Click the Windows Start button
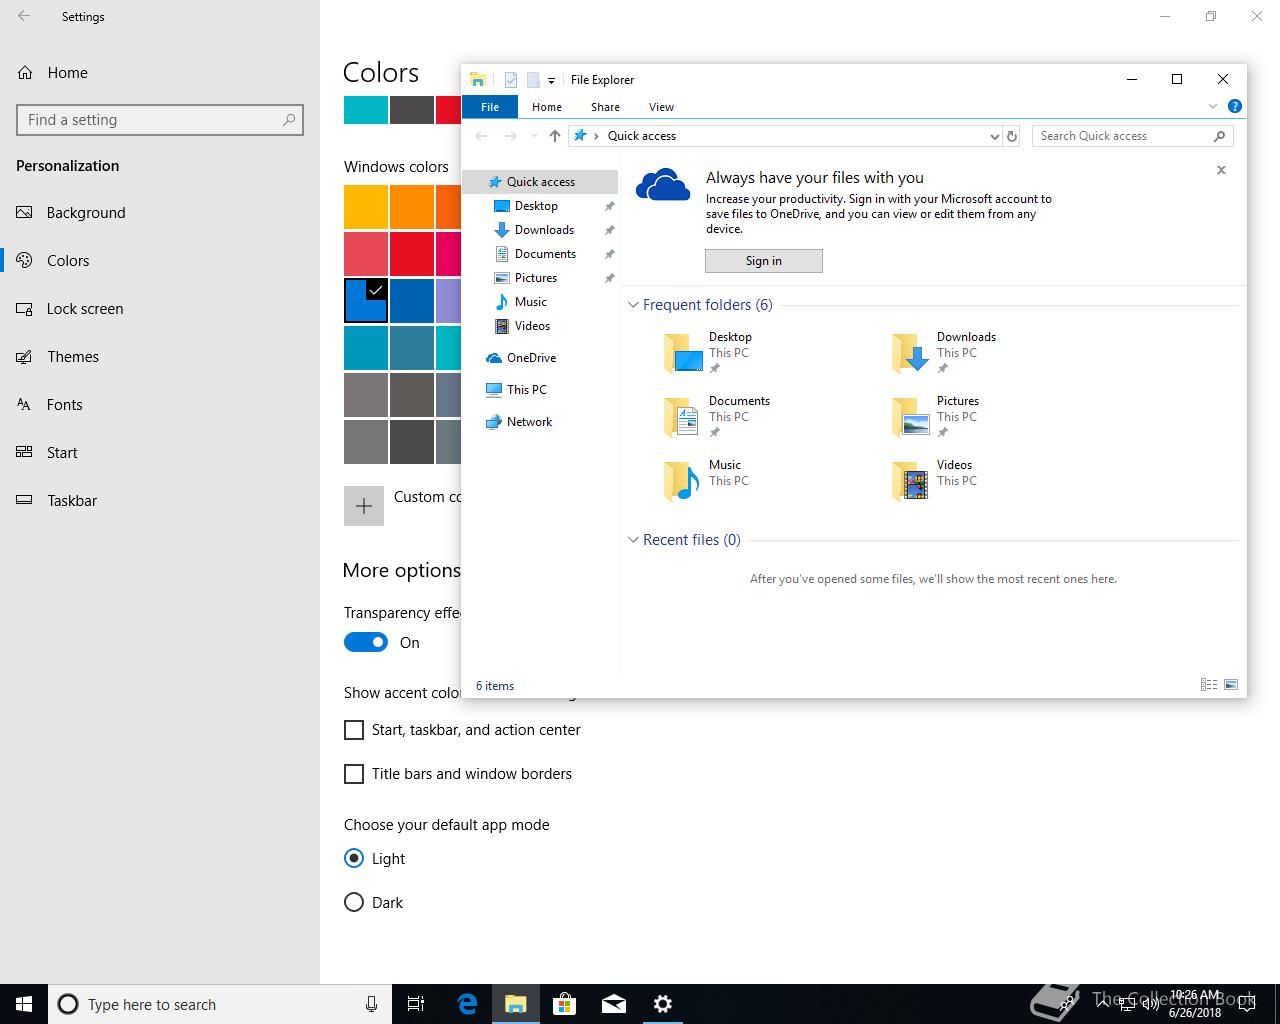The height and width of the screenshot is (1024, 1280). (24, 1004)
